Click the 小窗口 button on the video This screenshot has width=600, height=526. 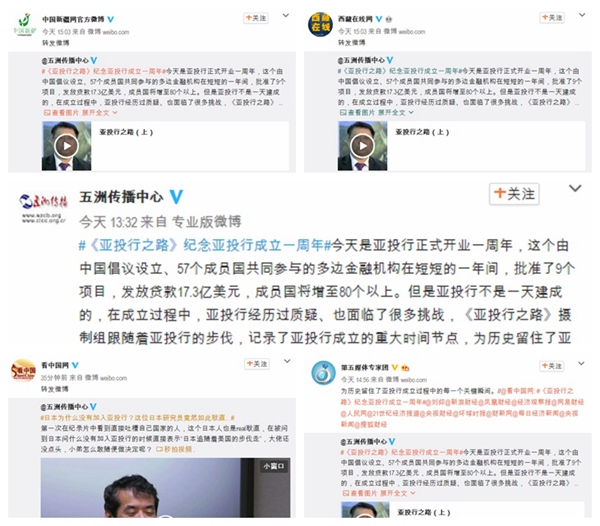pos(274,466)
